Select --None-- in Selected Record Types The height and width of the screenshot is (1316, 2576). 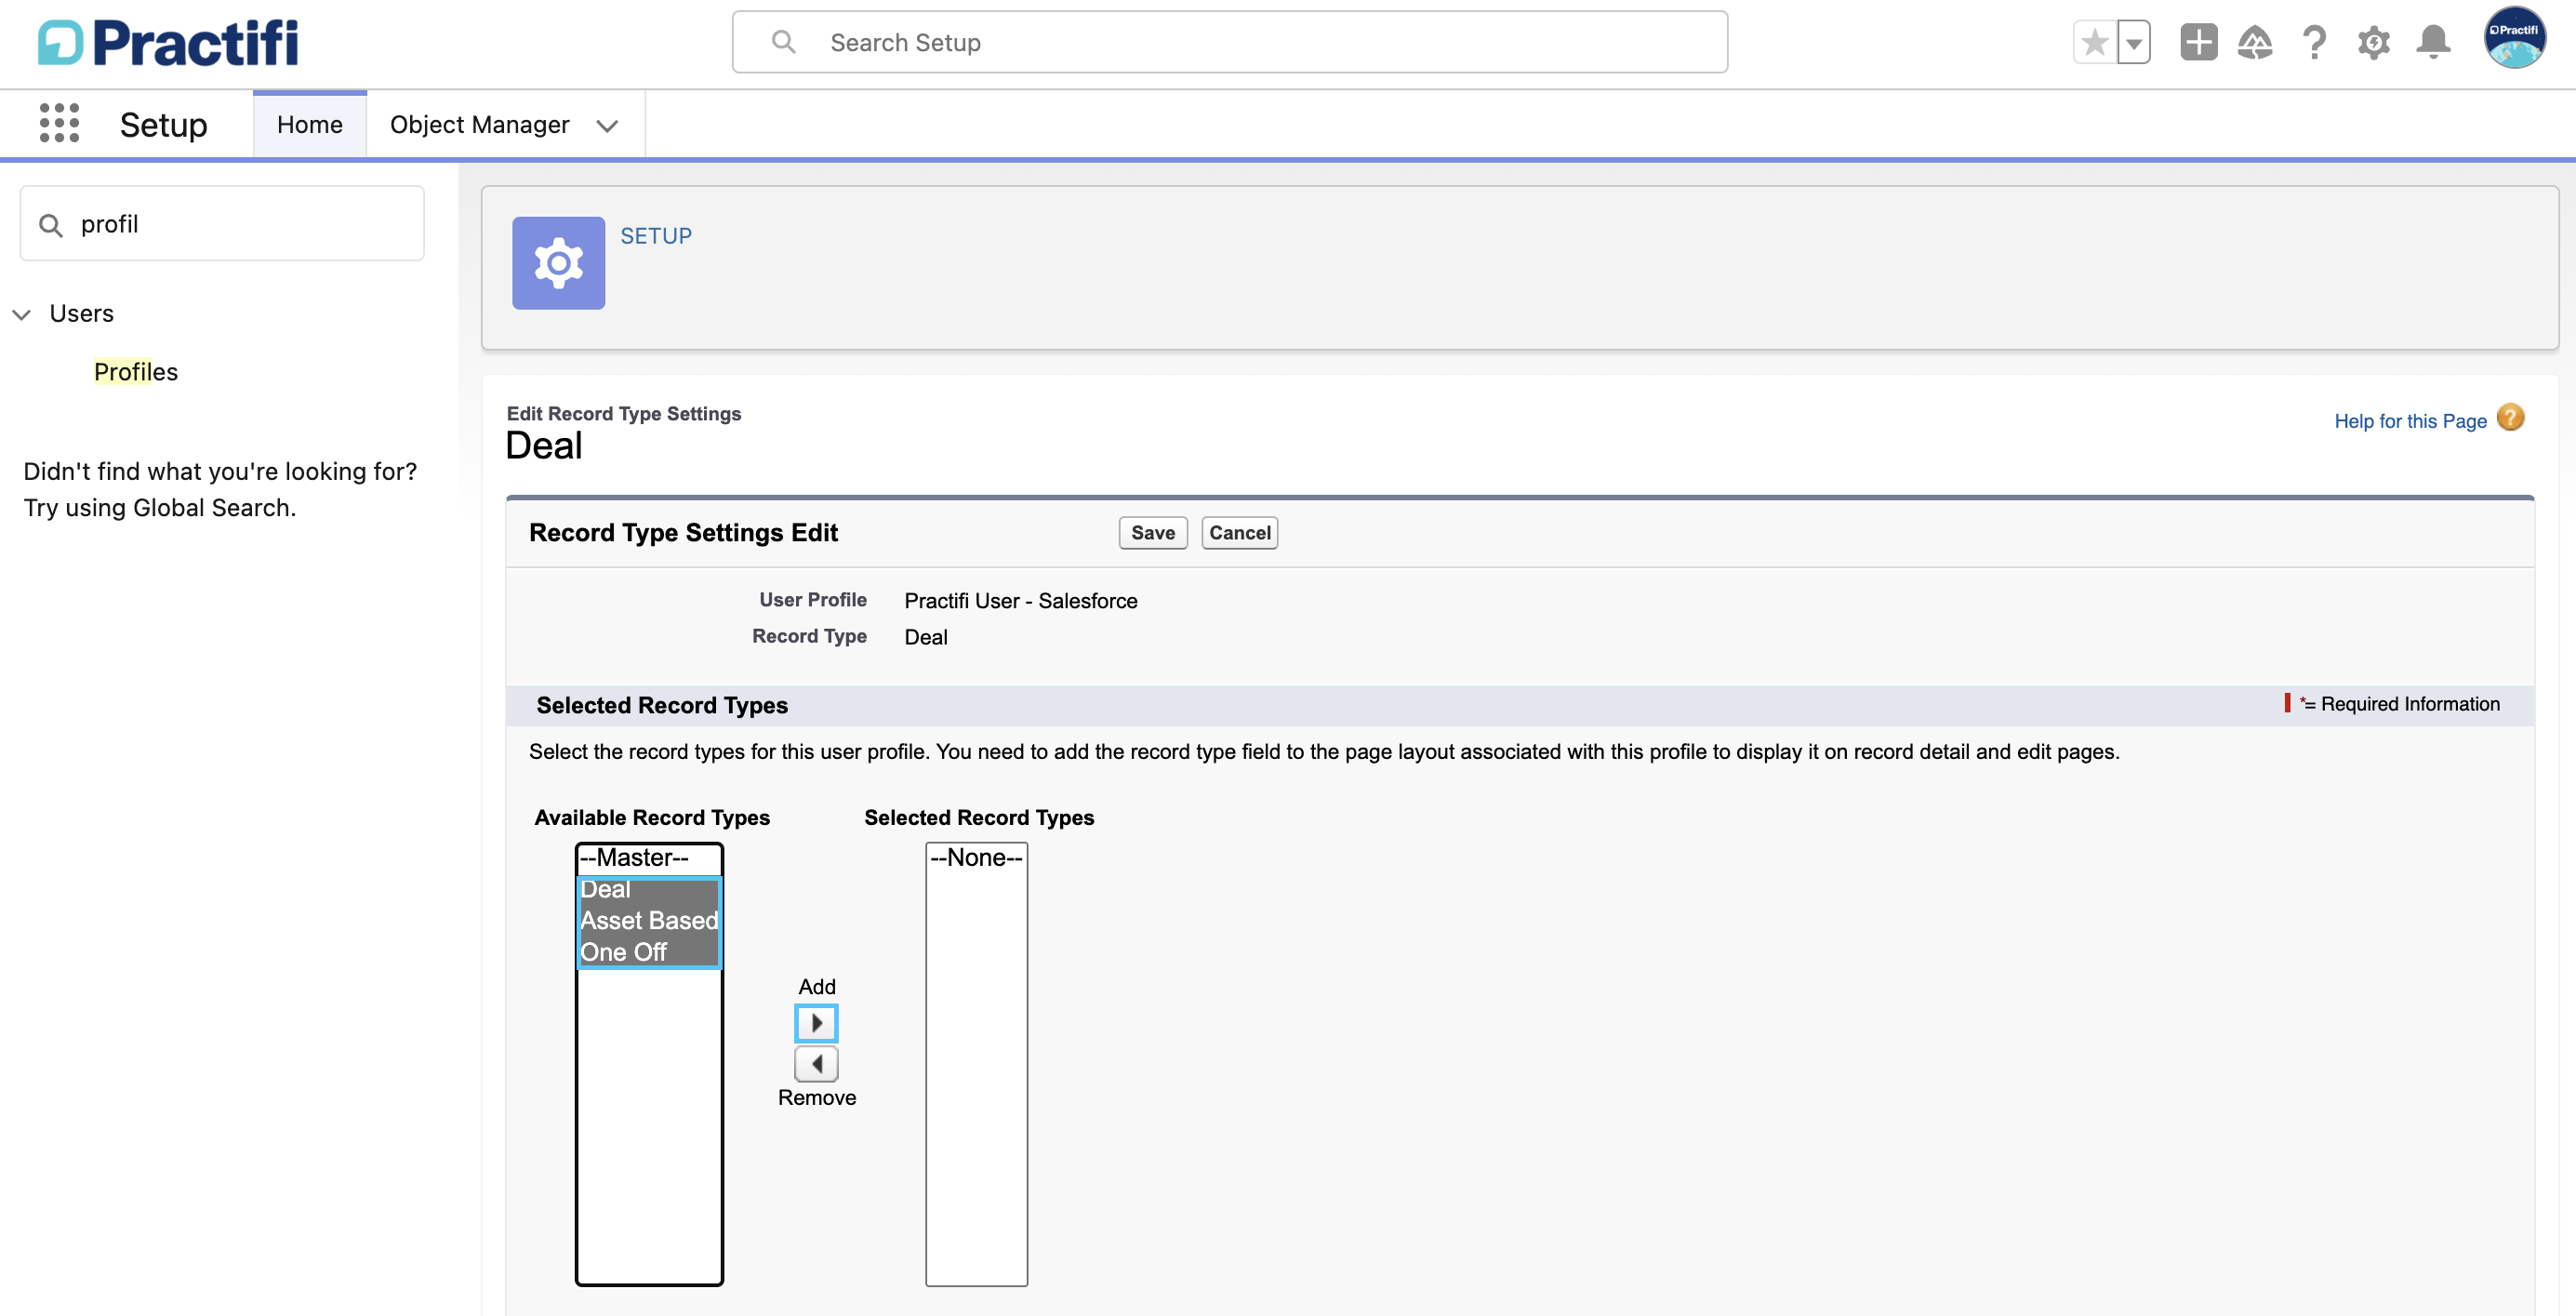coord(976,858)
